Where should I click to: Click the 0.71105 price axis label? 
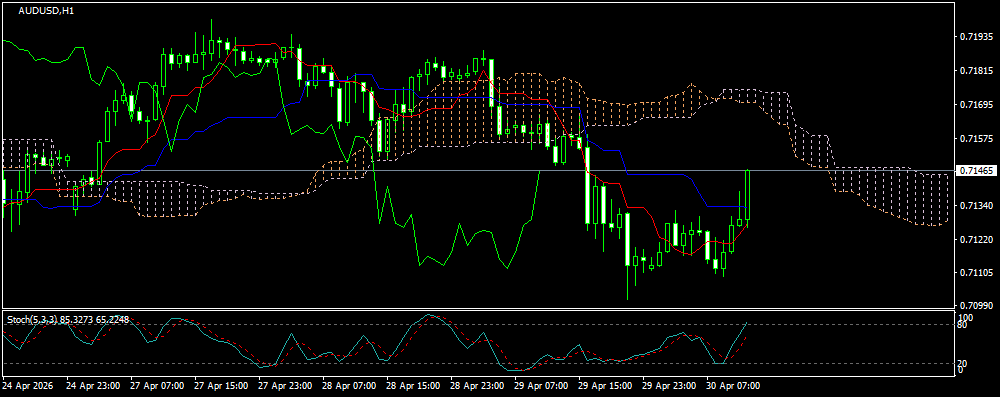point(976,273)
